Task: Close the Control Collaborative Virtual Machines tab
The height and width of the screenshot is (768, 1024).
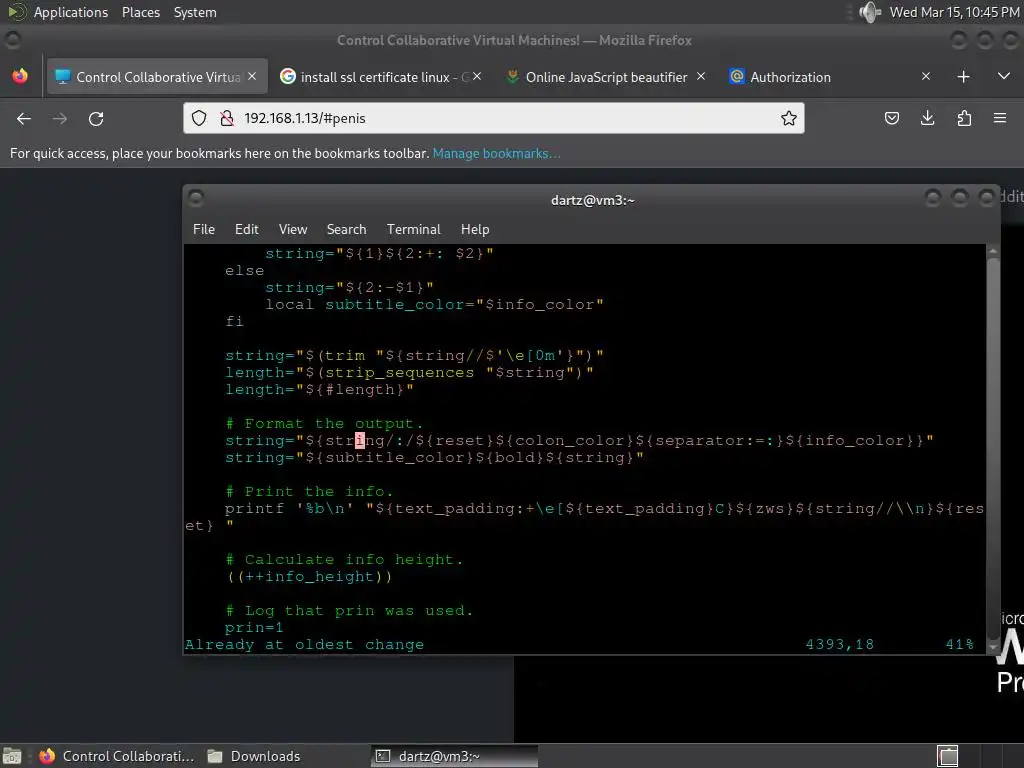Action: tap(252, 76)
